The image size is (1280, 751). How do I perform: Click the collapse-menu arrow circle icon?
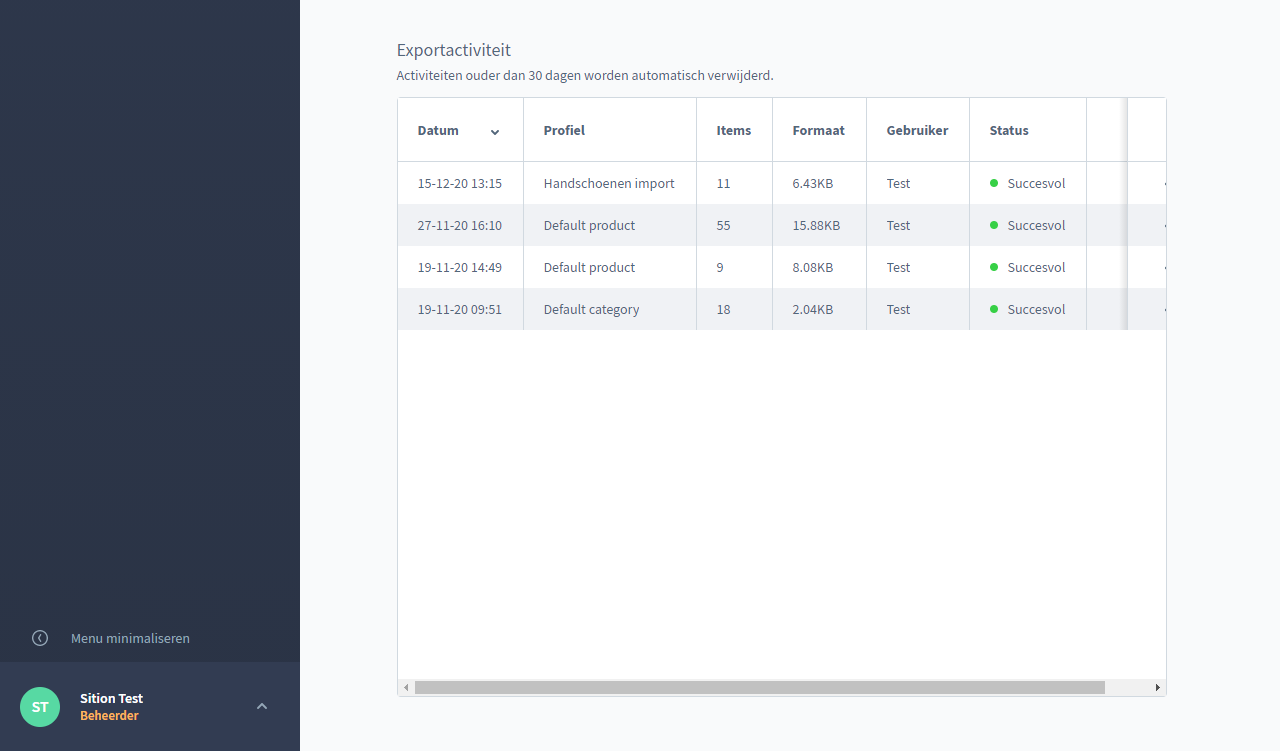(x=40, y=638)
